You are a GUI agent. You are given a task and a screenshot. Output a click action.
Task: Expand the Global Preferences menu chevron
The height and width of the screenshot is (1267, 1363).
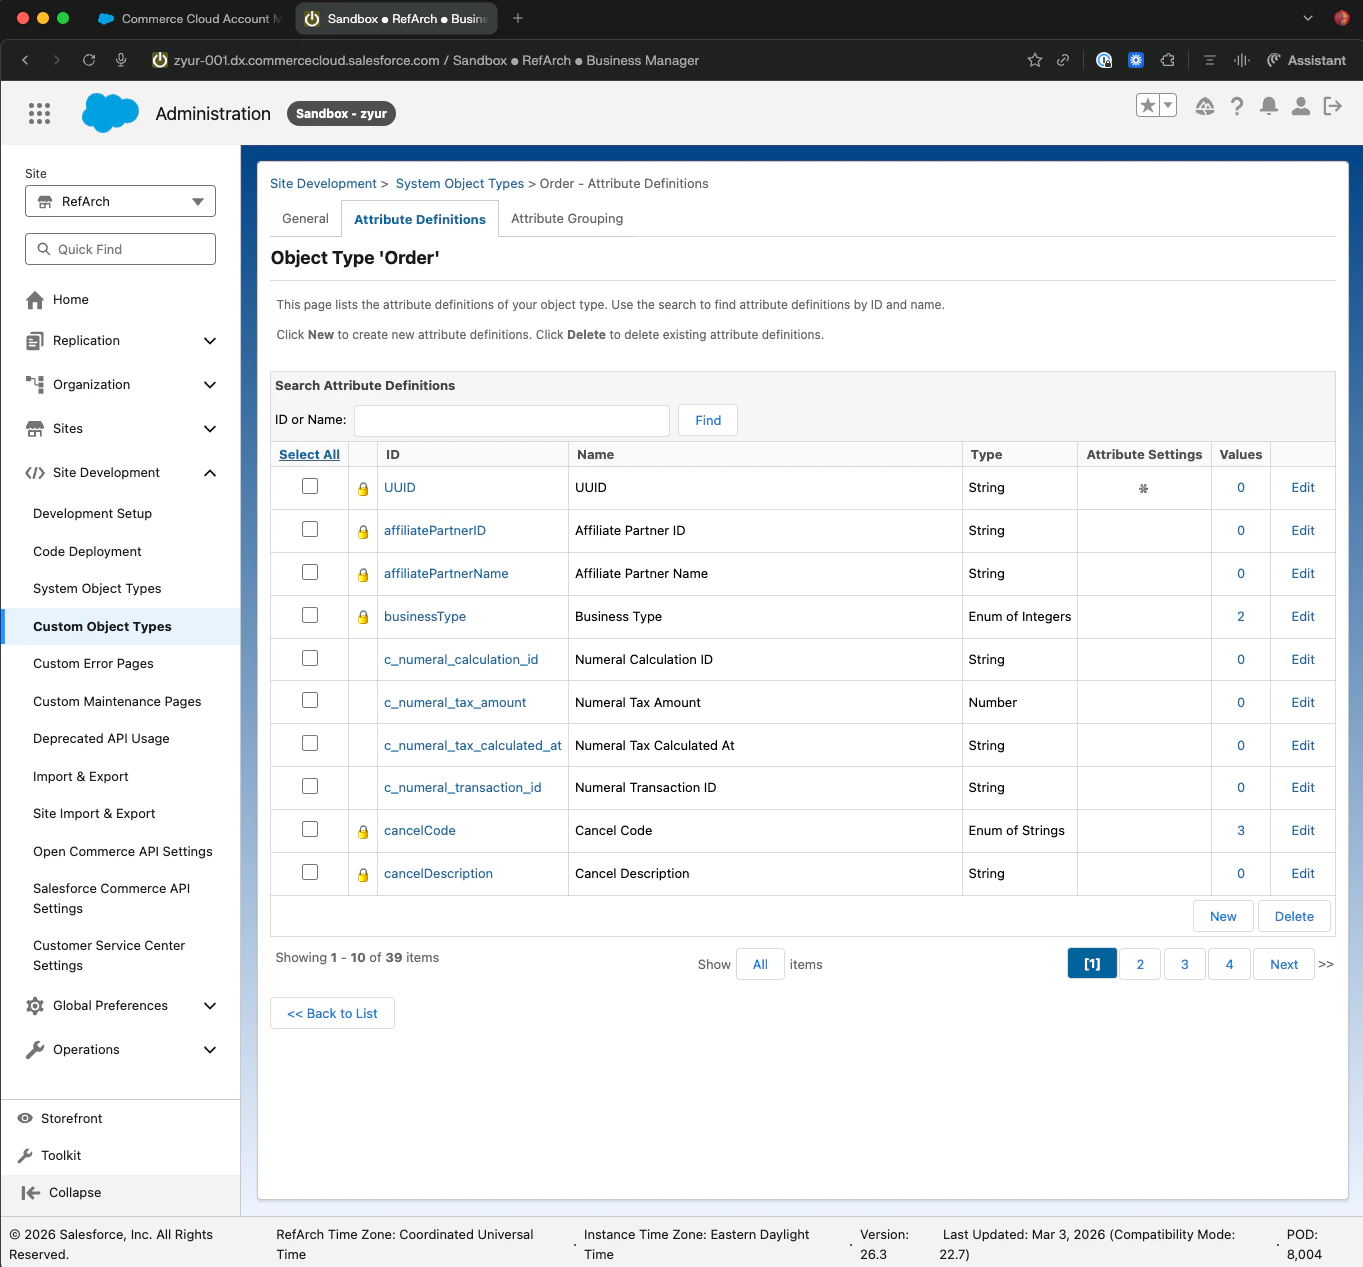tap(210, 1006)
